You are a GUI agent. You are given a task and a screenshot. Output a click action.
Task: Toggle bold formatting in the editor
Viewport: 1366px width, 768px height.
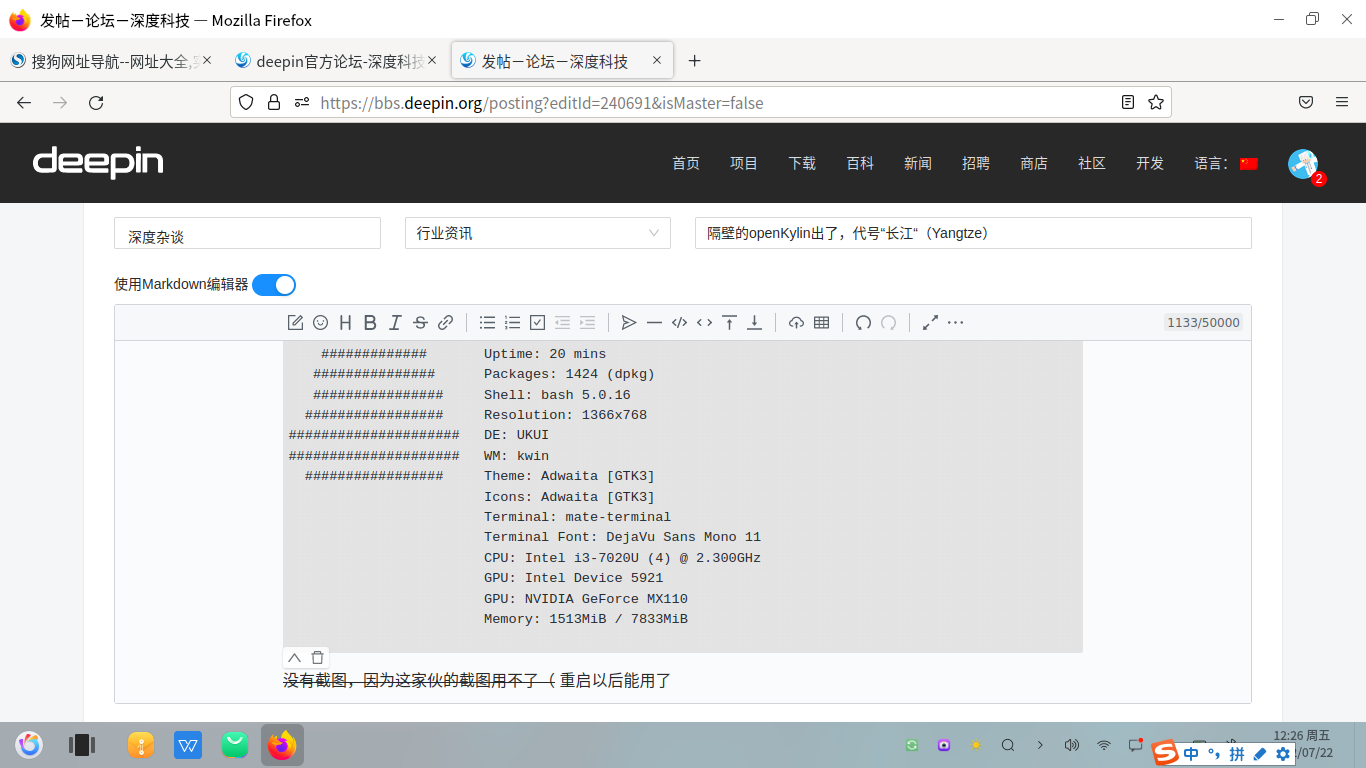[370, 322]
